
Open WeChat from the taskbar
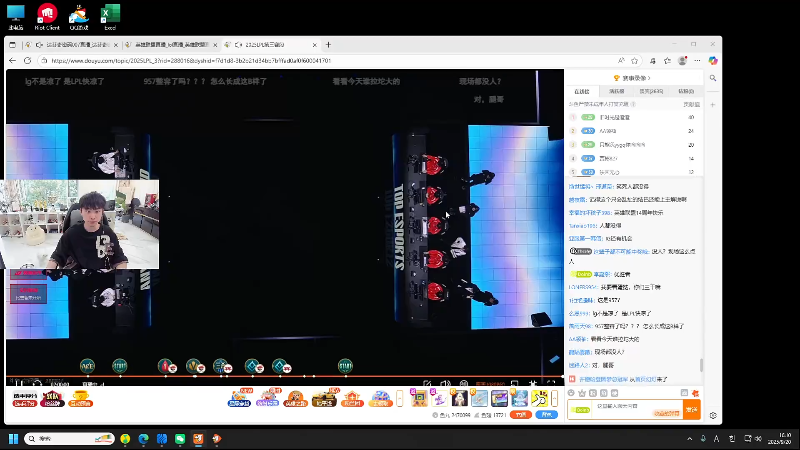180,439
